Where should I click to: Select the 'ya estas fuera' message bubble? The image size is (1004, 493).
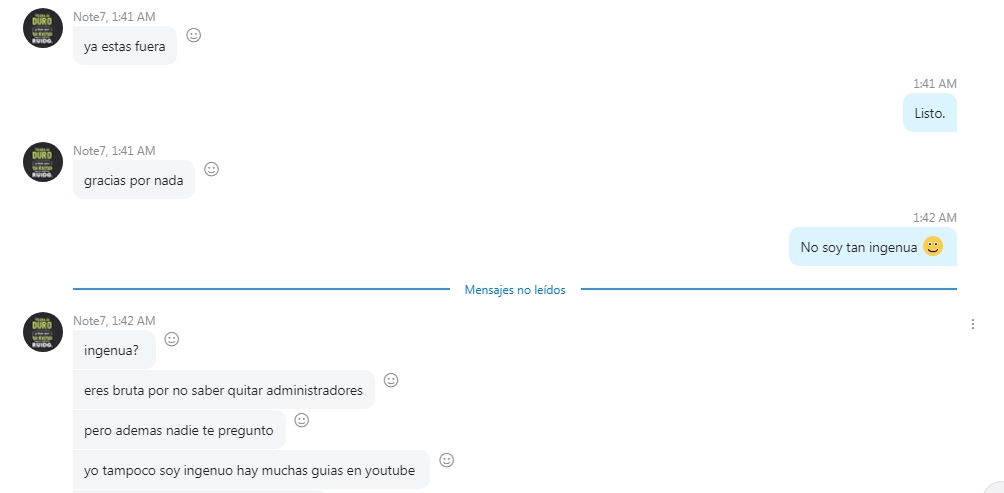tap(125, 45)
